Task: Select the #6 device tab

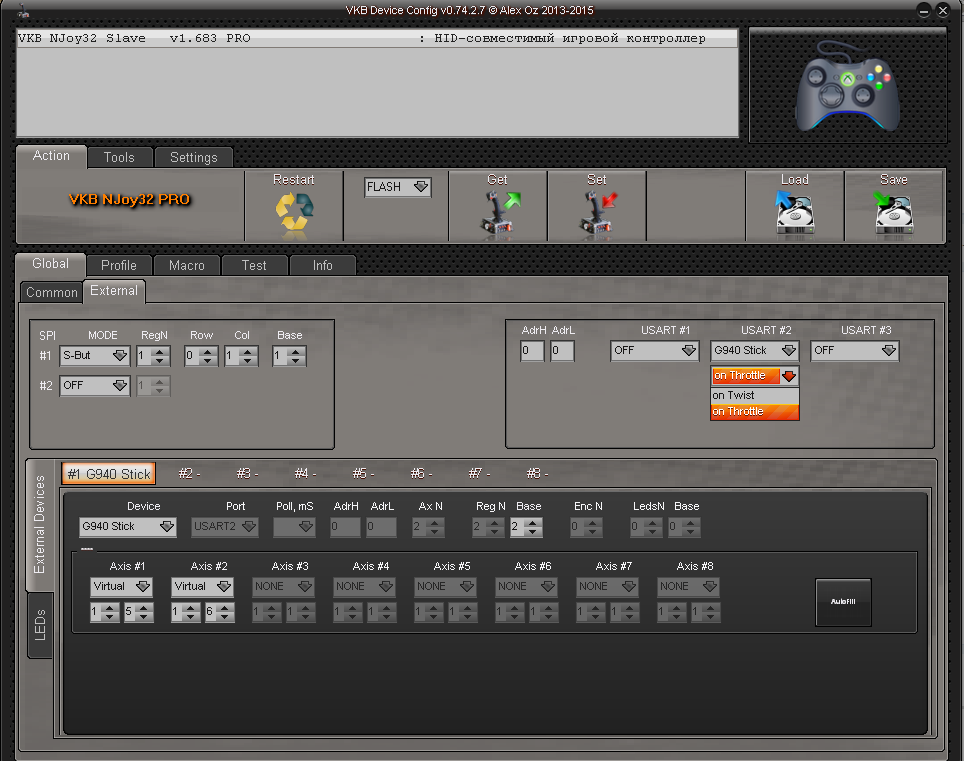Action: pyautogui.click(x=421, y=474)
